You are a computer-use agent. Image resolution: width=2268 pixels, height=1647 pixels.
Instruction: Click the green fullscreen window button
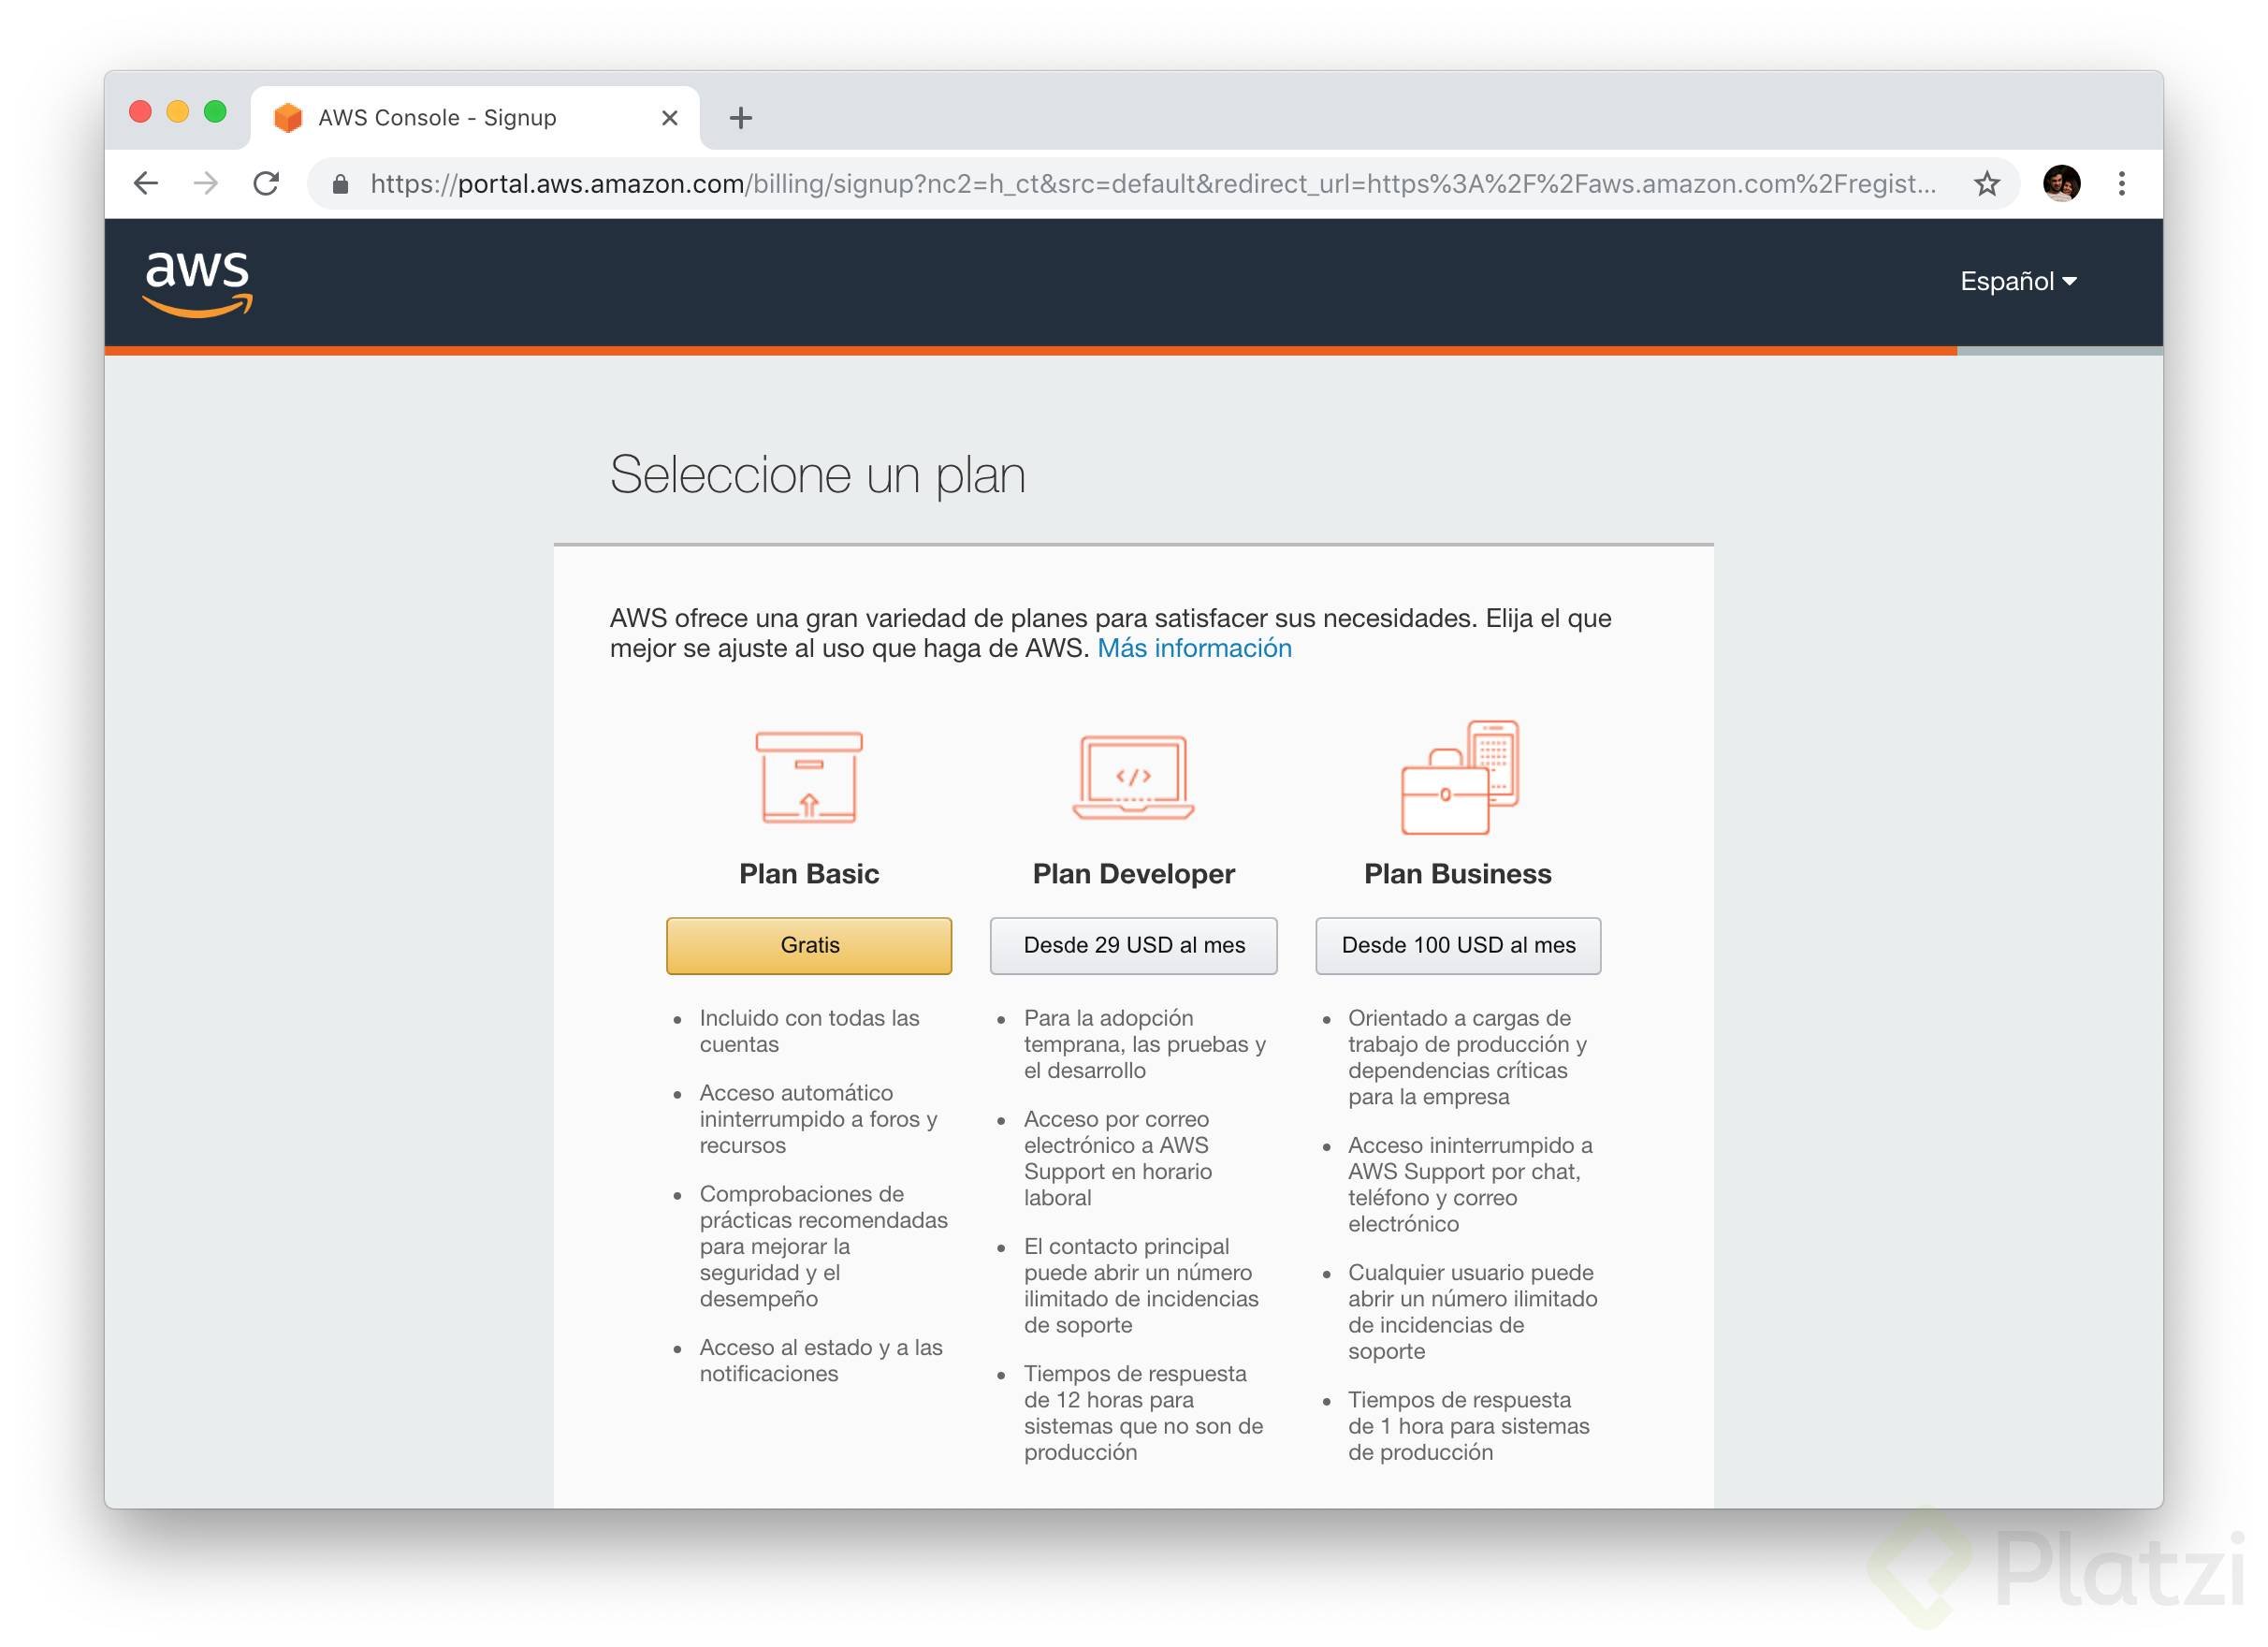tap(215, 111)
